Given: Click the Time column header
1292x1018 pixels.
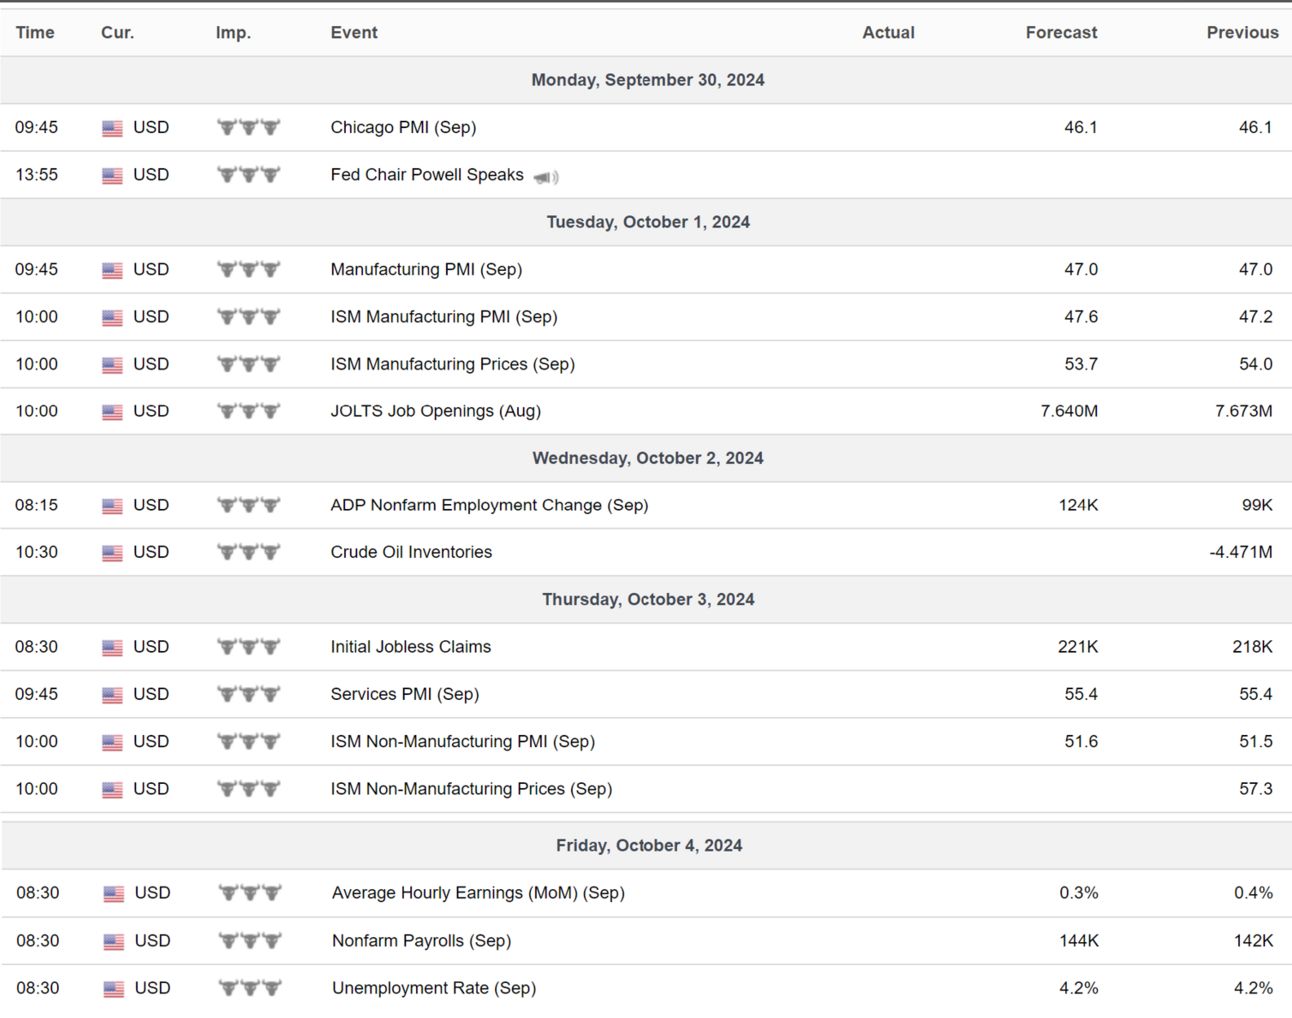Looking at the screenshot, I should (35, 32).
